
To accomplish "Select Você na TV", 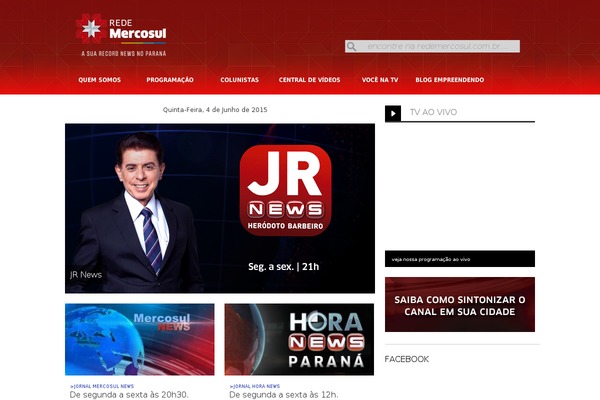I will (x=380, y=80).
